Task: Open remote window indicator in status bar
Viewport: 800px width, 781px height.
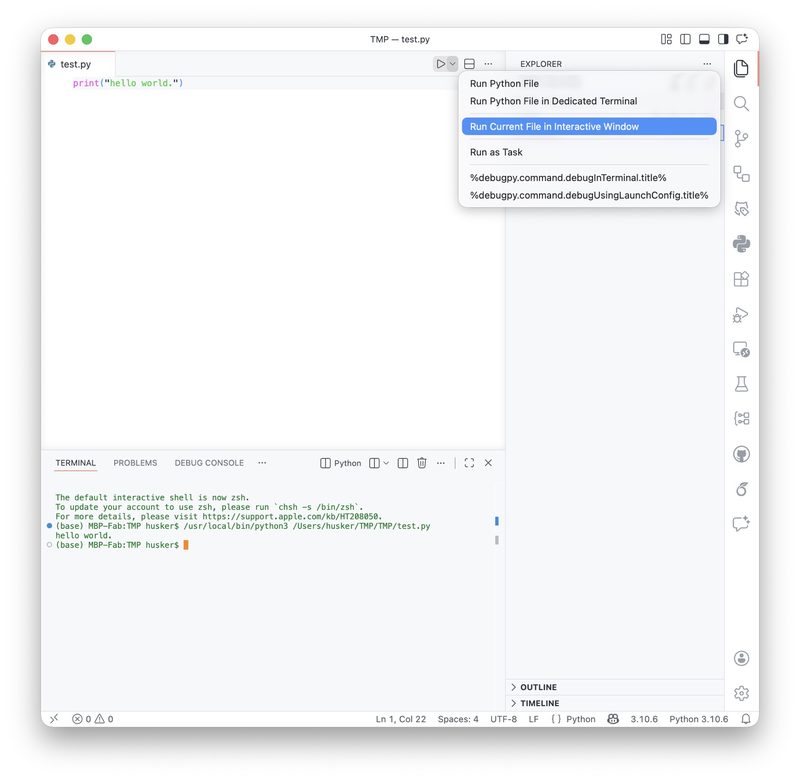Action: (54, 719)
